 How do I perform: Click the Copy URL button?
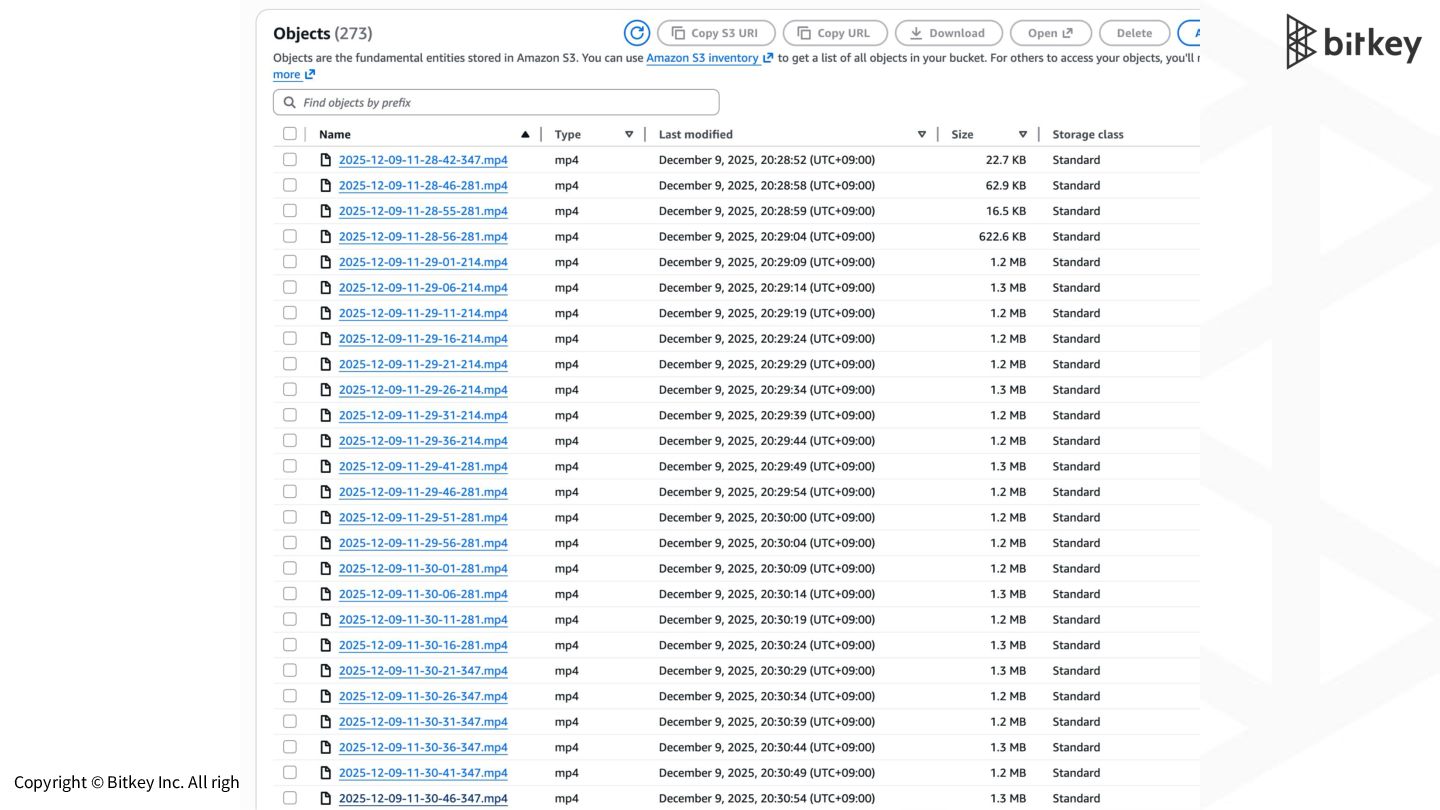pos(833,33)
